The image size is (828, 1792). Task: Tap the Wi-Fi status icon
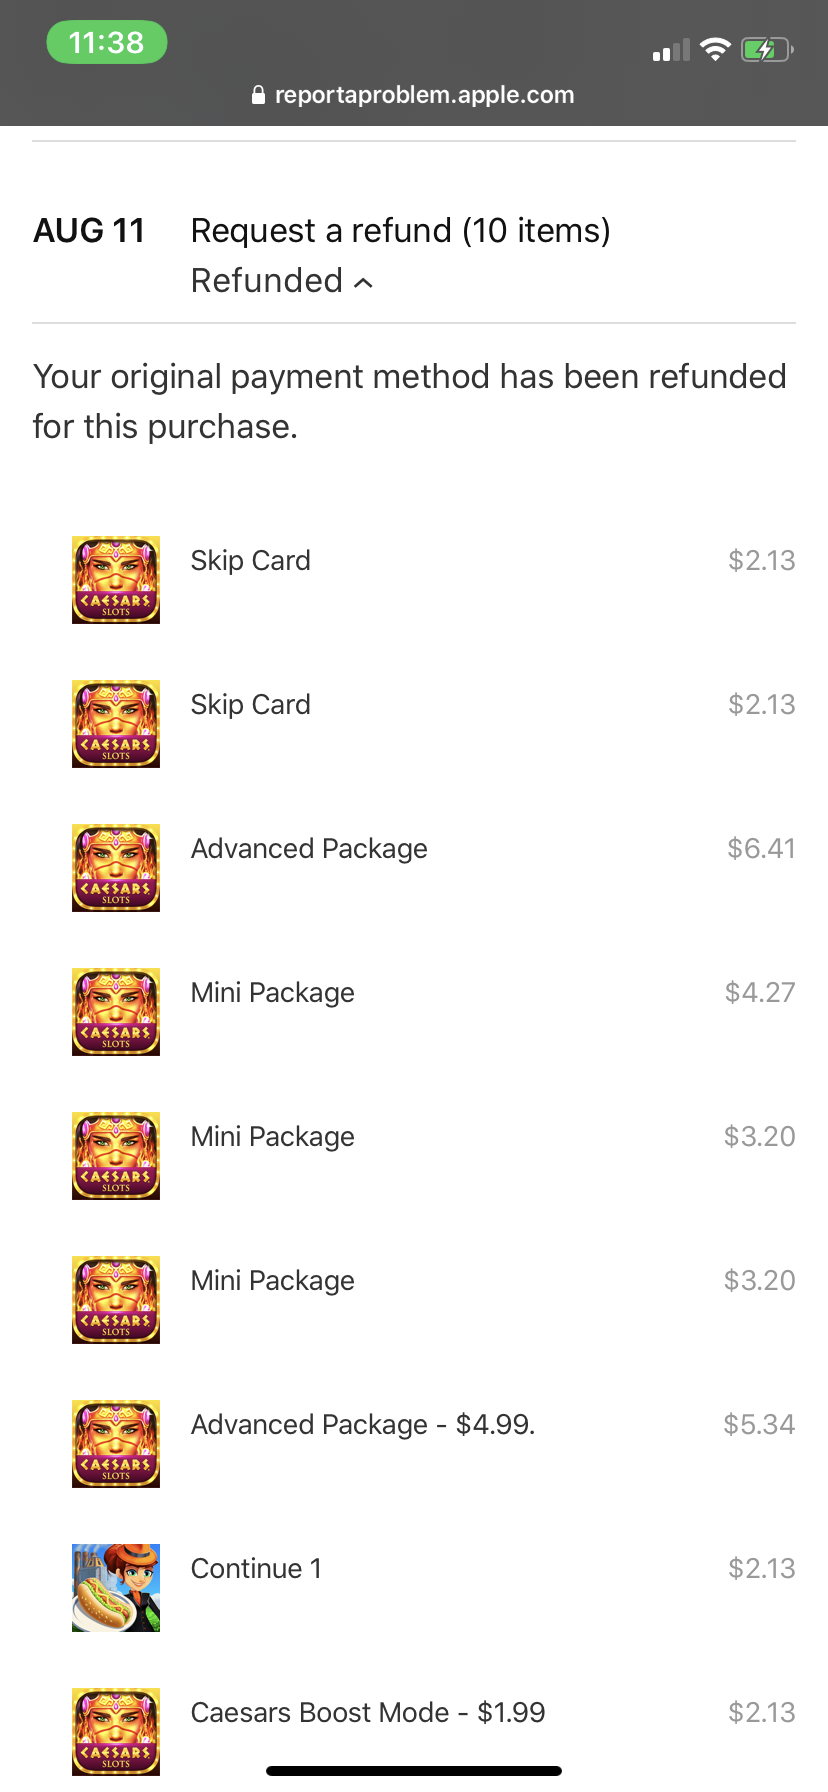click(x=715, y=49)
